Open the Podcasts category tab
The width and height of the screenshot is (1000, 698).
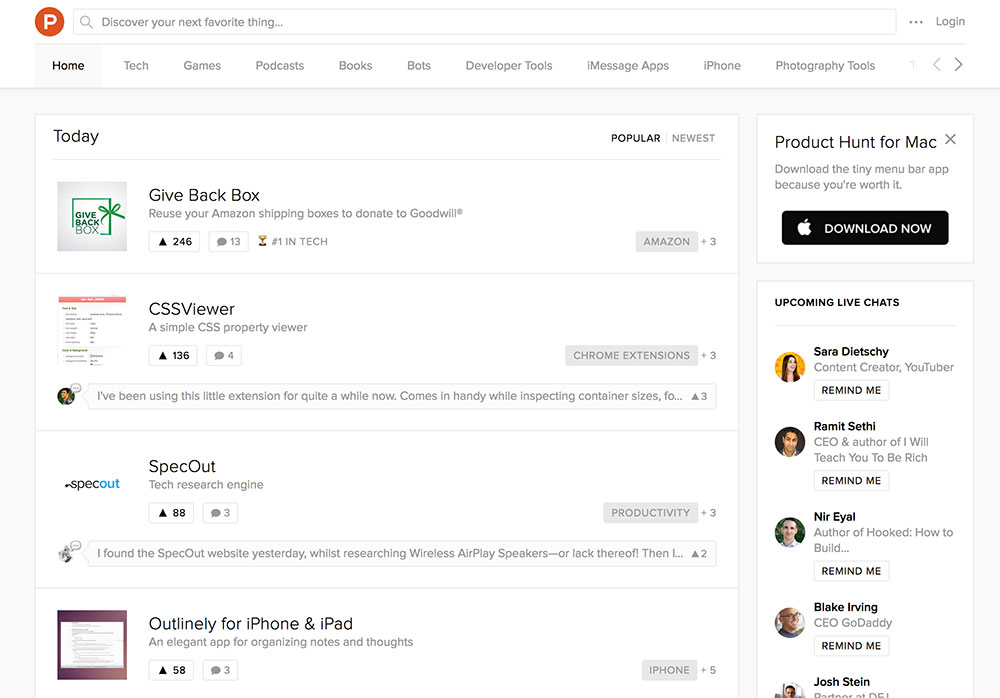pyautogui.click(x=279, y=65)
